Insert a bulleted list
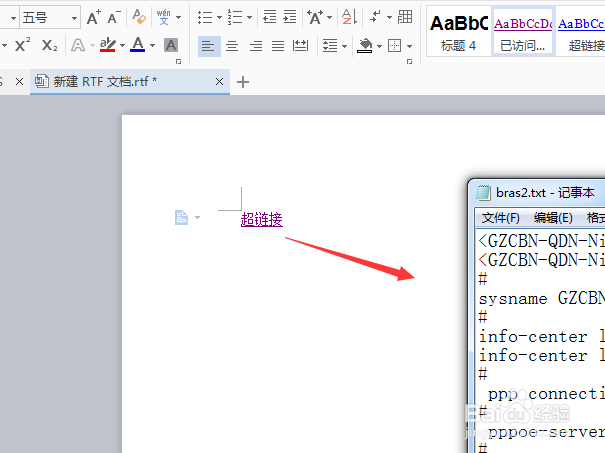605x453 pixels. (205, 17)
